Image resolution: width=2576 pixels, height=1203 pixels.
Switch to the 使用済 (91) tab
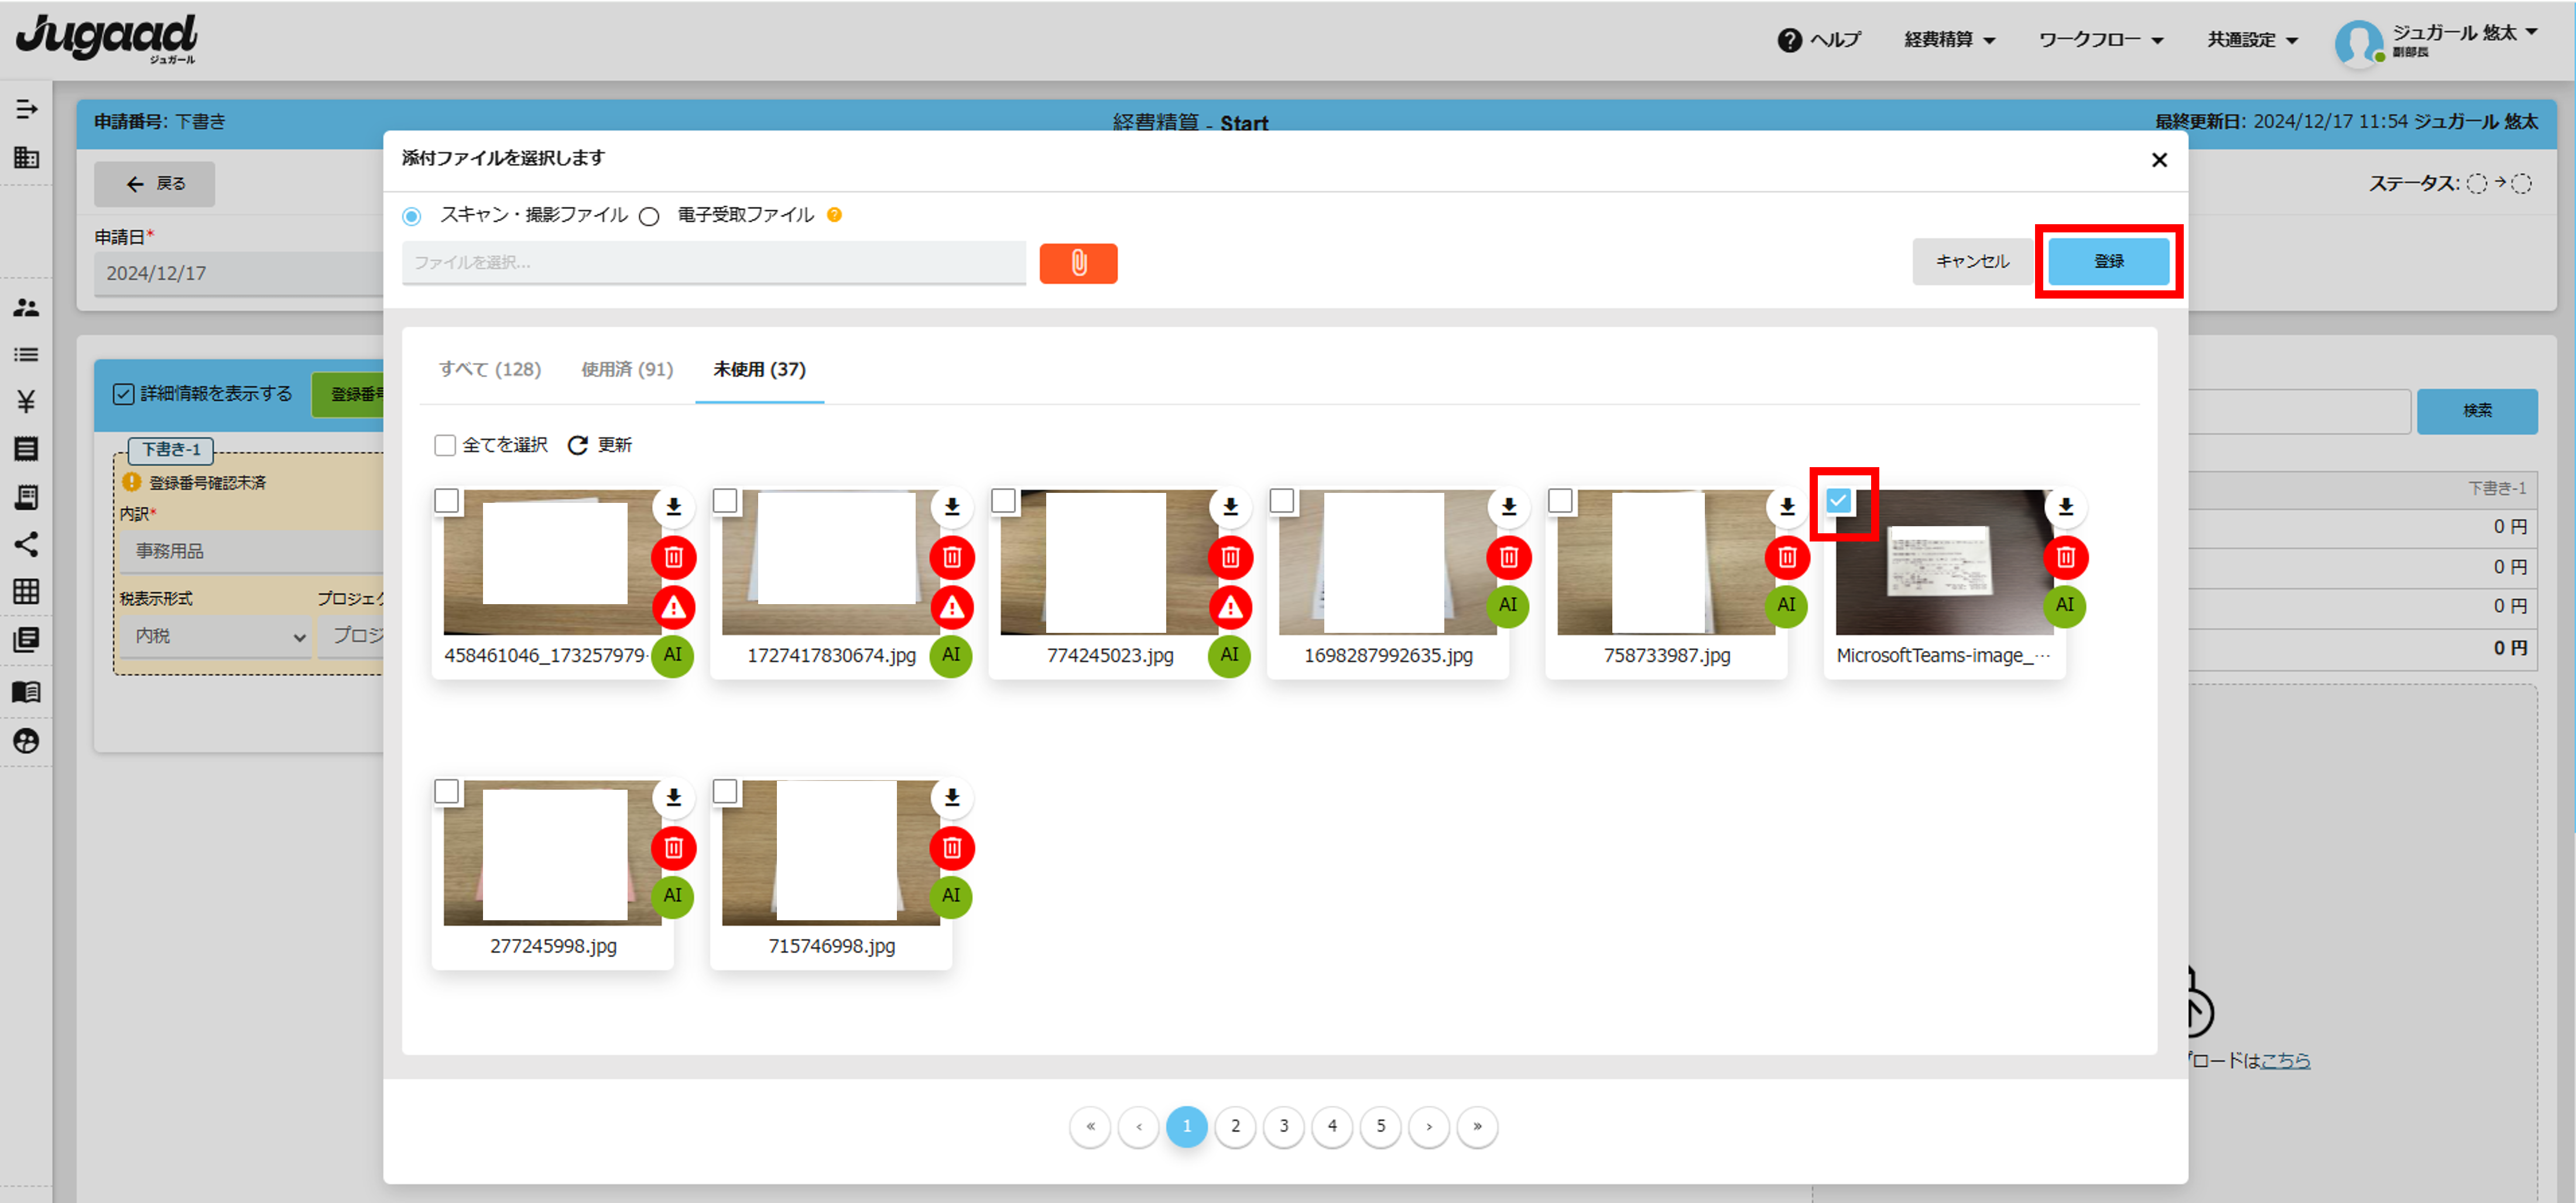(x=627, y=369)
